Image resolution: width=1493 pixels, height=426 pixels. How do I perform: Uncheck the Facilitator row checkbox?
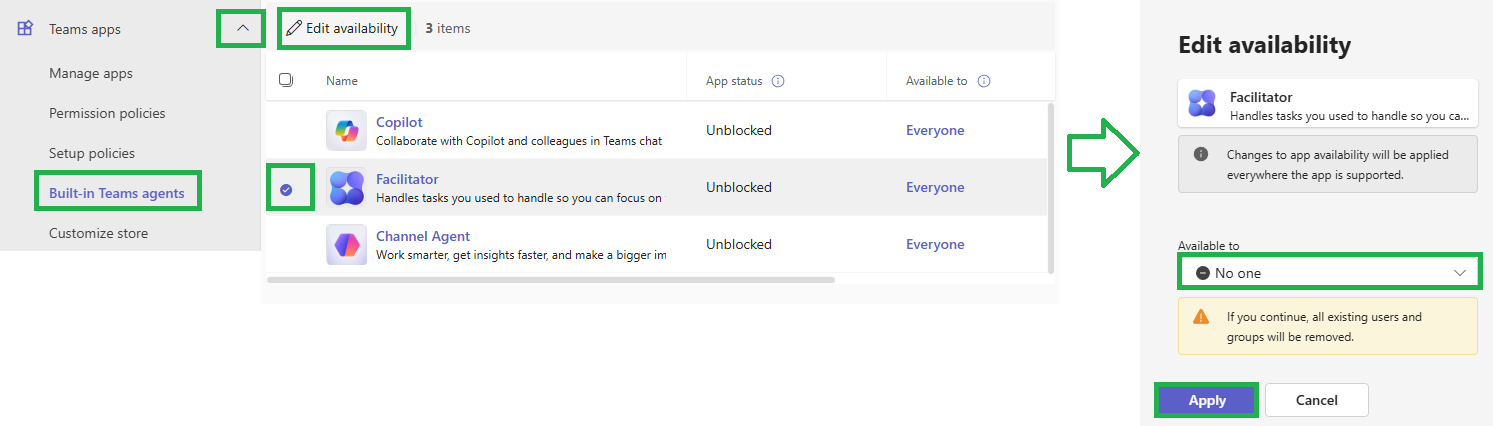pyautogui.click(x=286, y=189)
